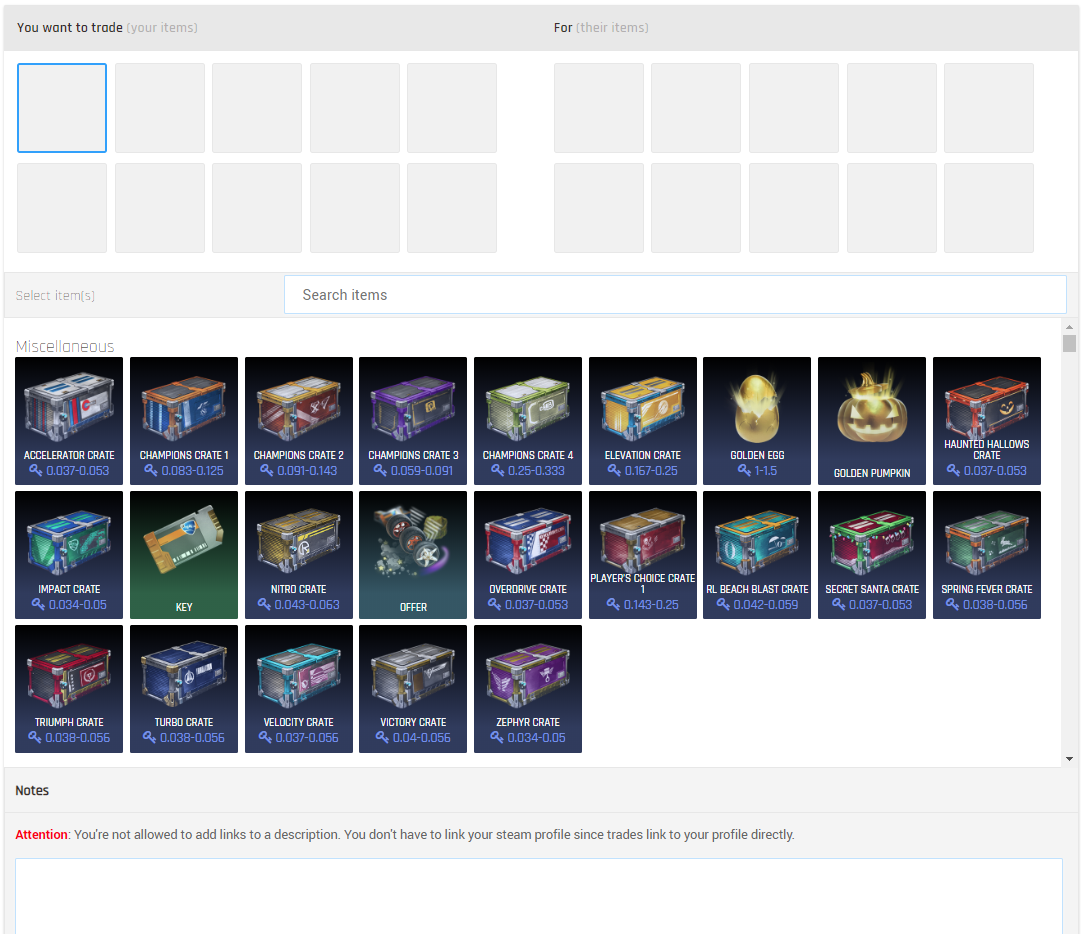Select the Player's Choice Crate 1

(x=643, y=554)
